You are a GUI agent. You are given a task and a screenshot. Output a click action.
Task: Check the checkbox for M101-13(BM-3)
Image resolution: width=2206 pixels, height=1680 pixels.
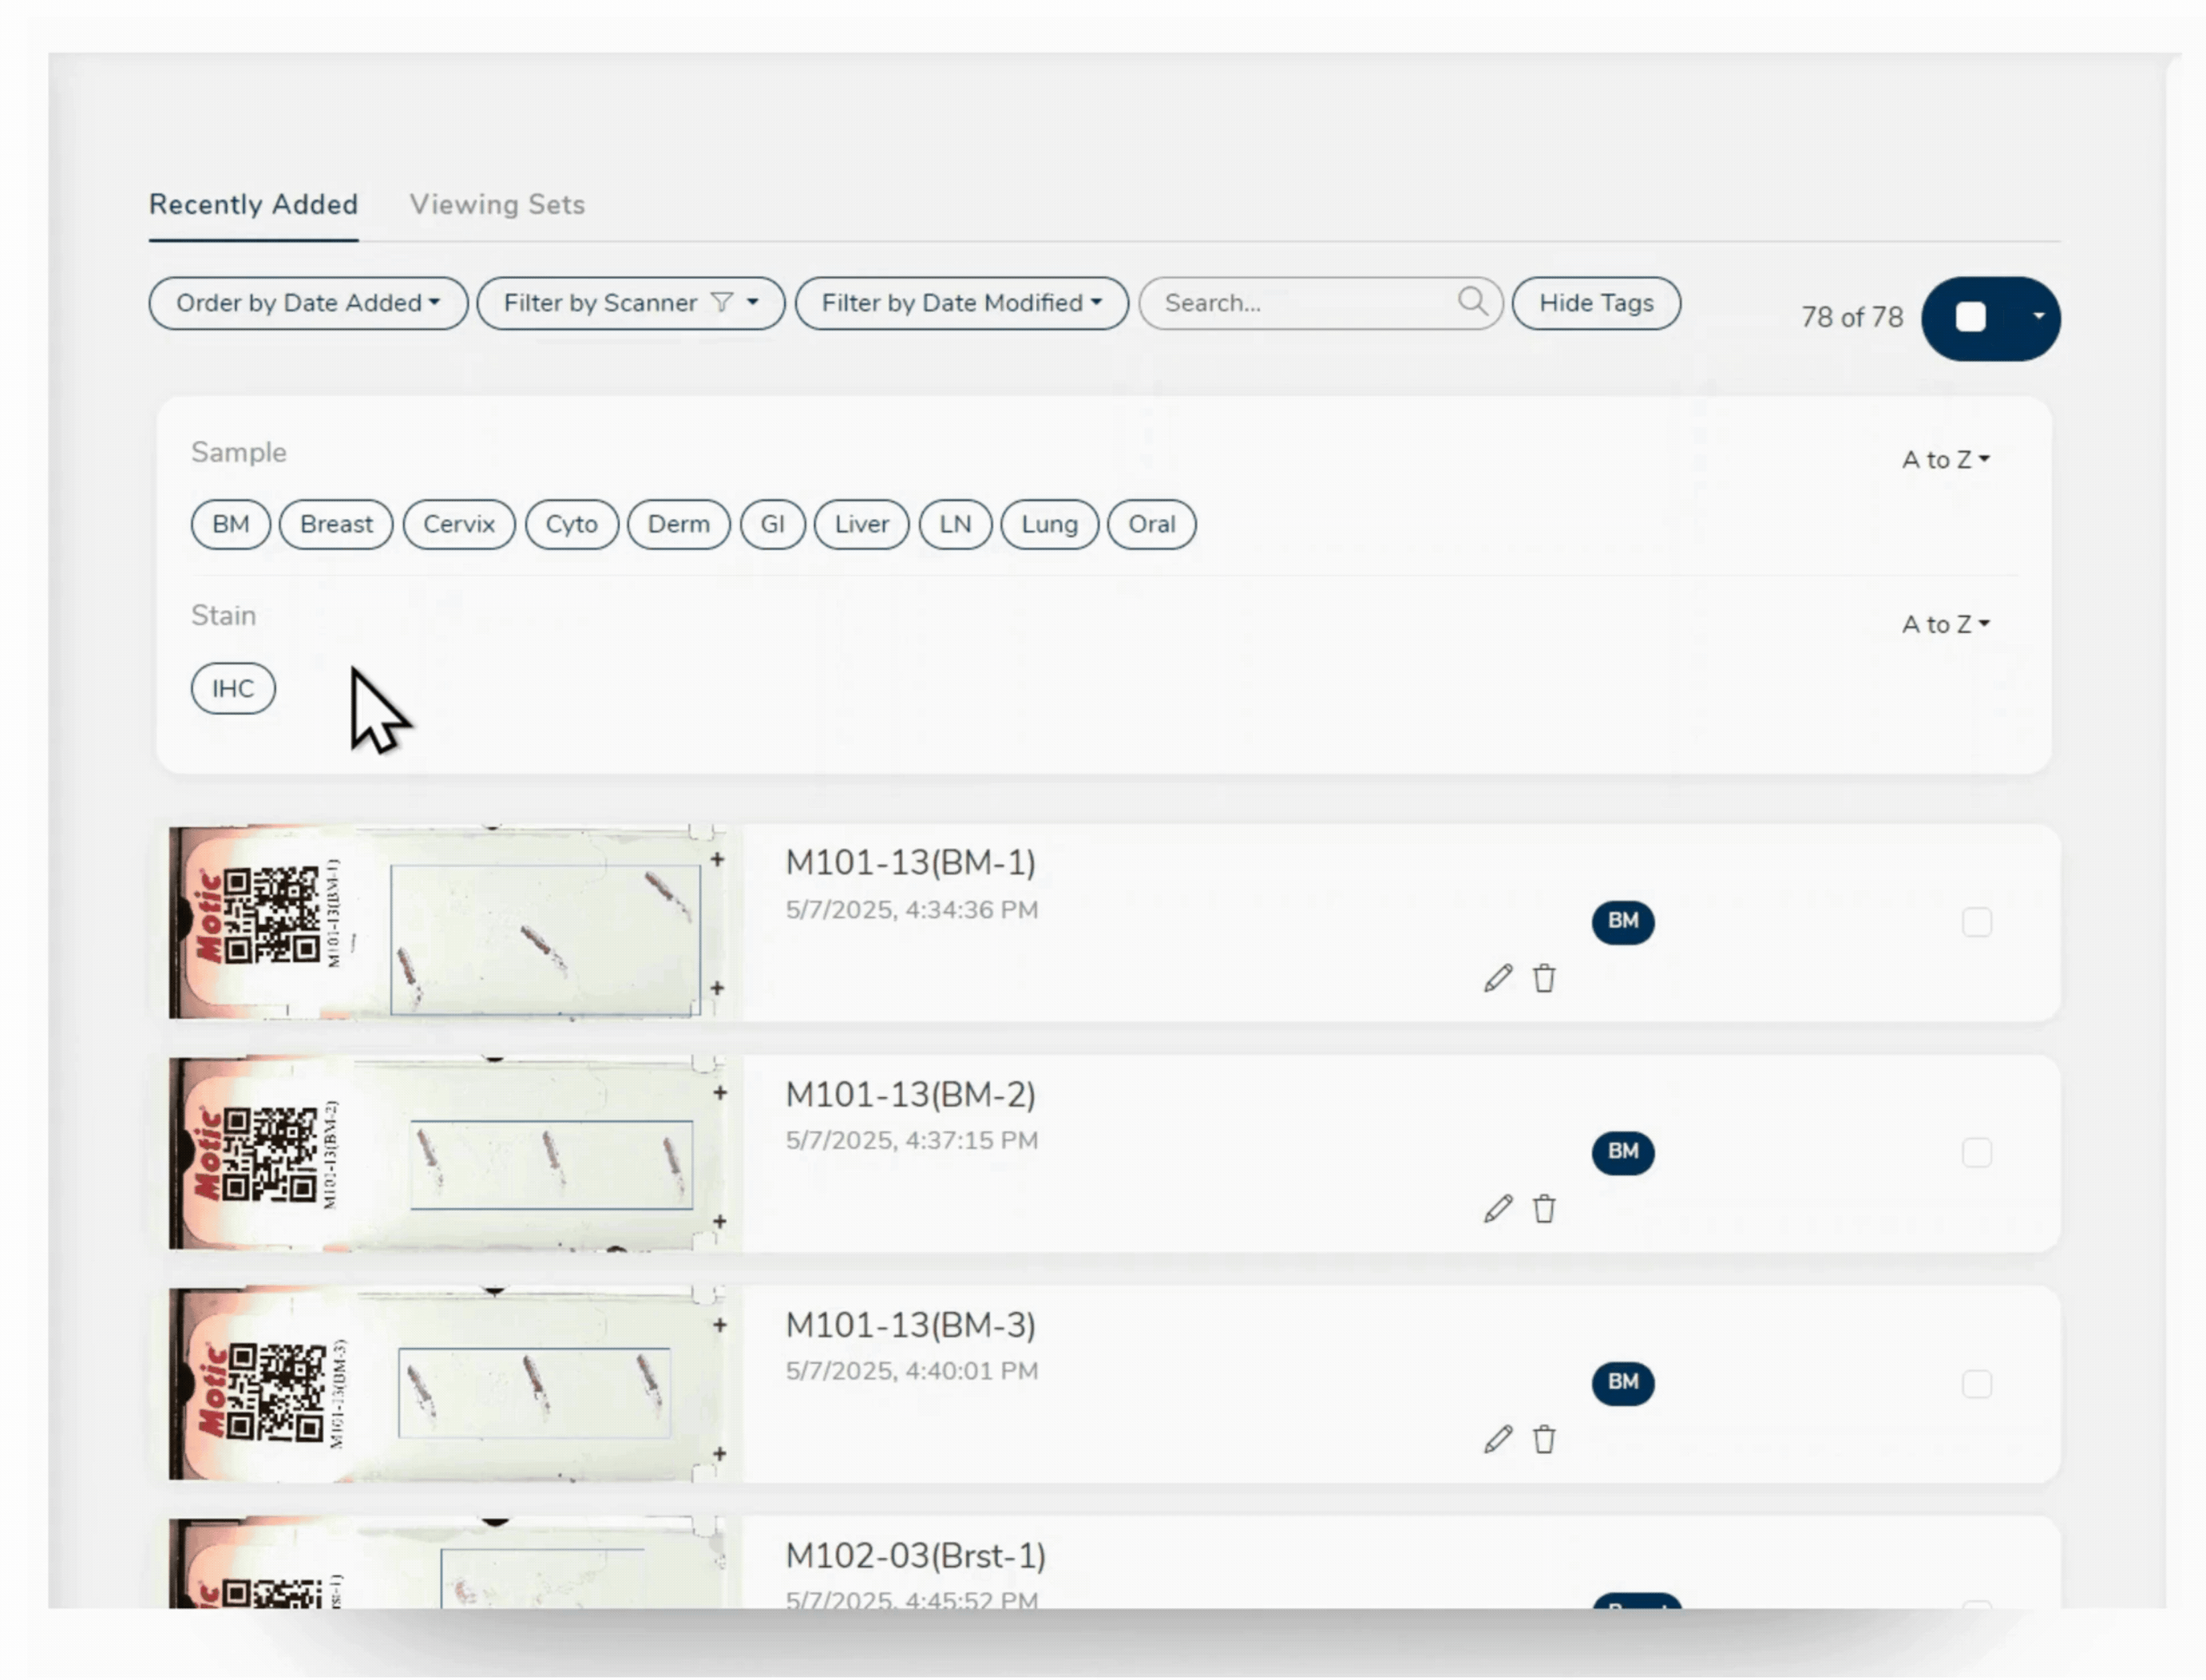coord(1976,1383)
